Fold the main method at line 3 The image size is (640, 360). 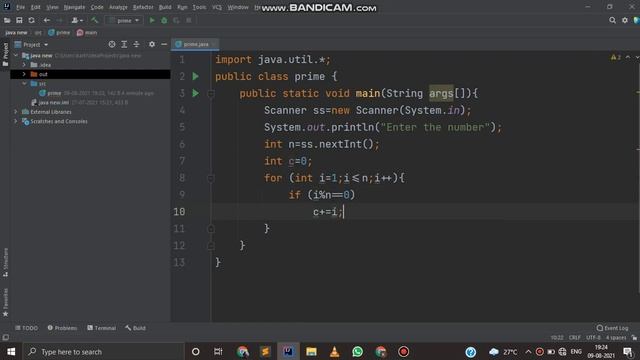pyautogui.click(x=211, y=94)
